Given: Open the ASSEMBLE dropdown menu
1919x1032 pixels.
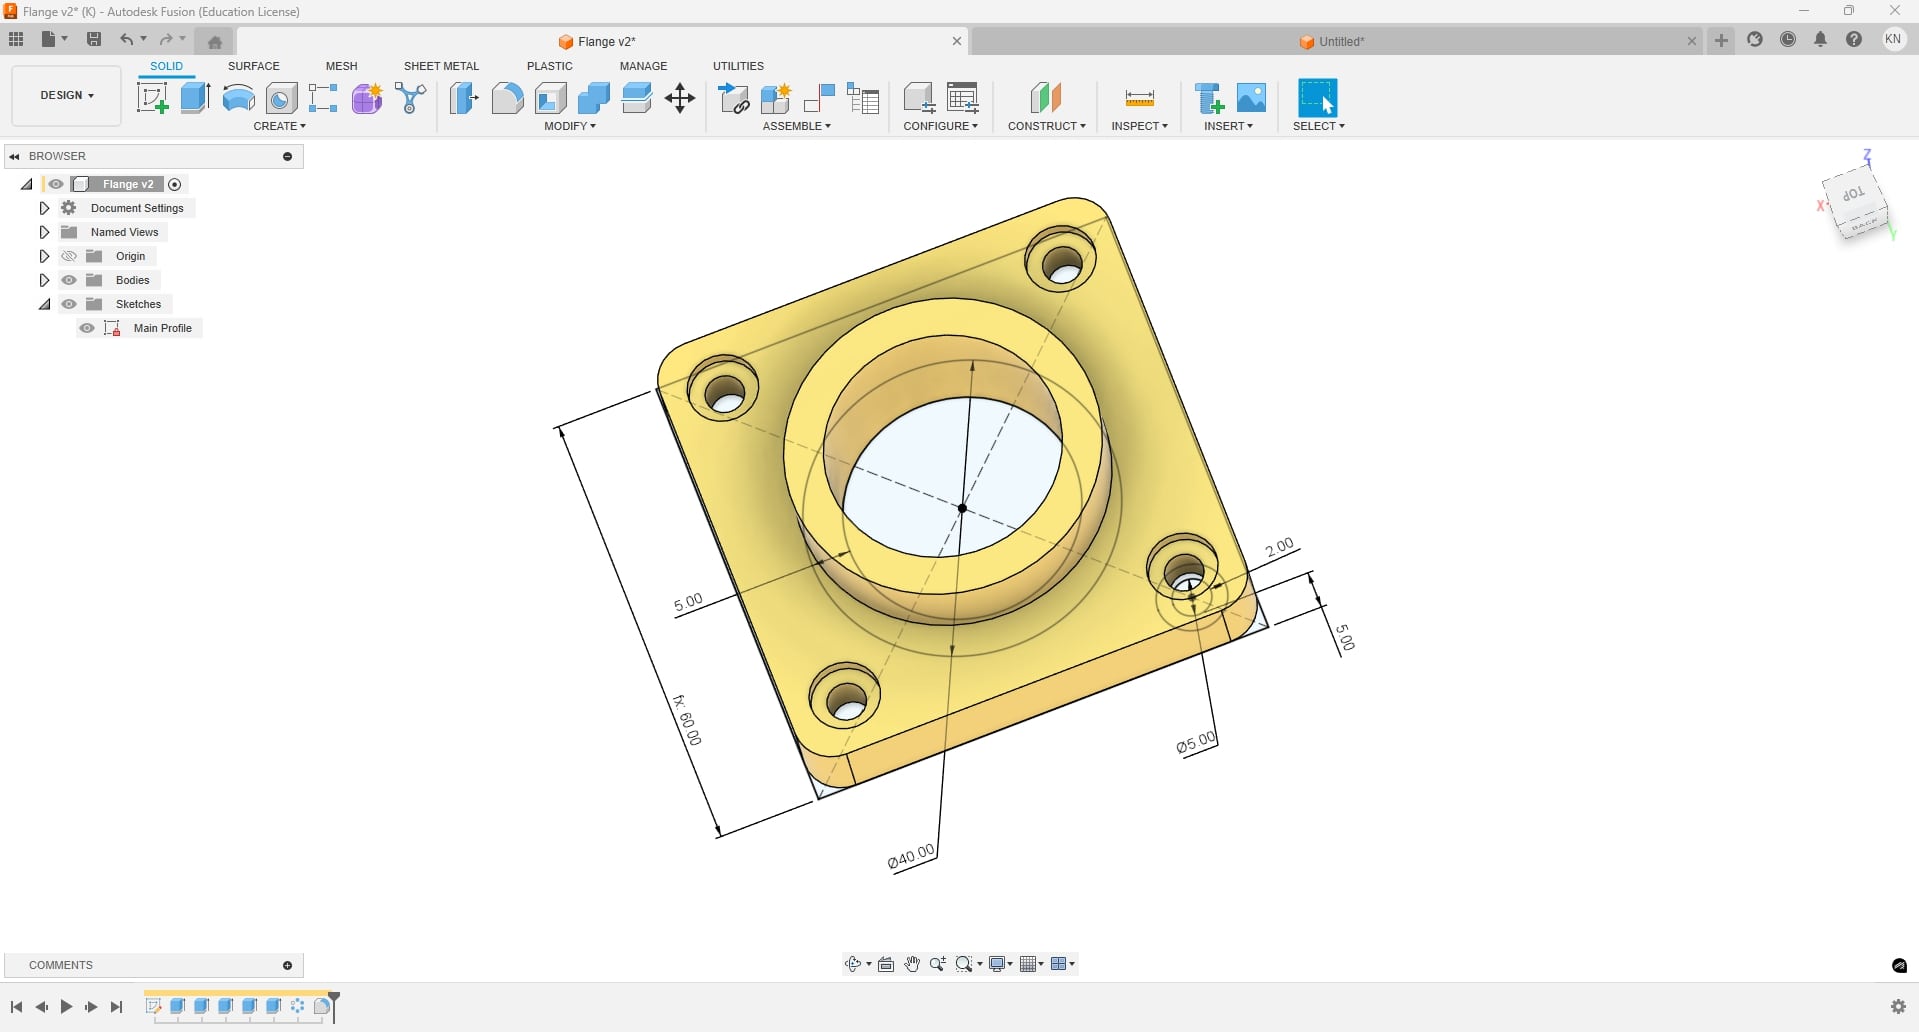Looking at the screenshot, I should click(x=797, y=126).
